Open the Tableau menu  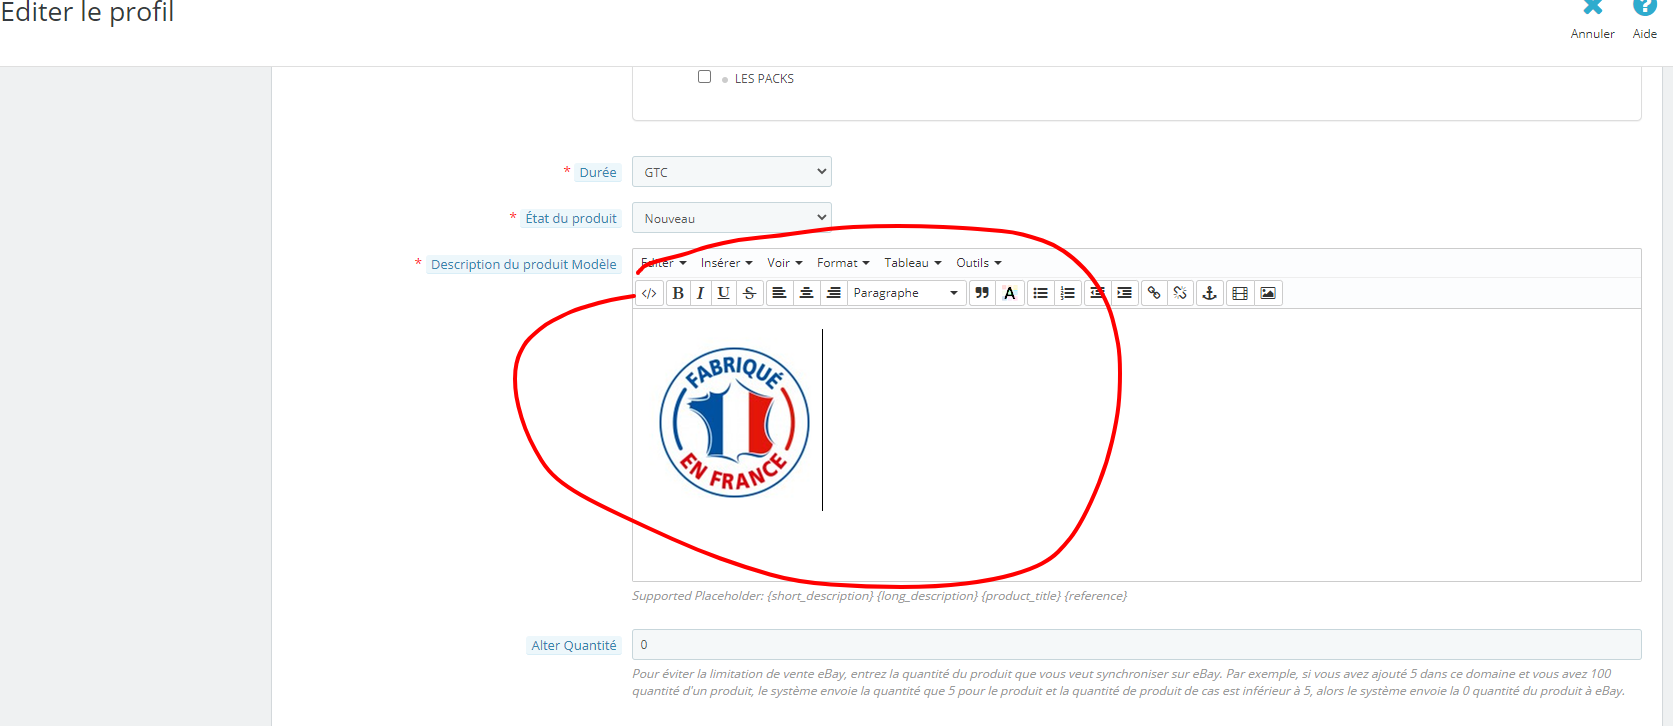point(913,263)
